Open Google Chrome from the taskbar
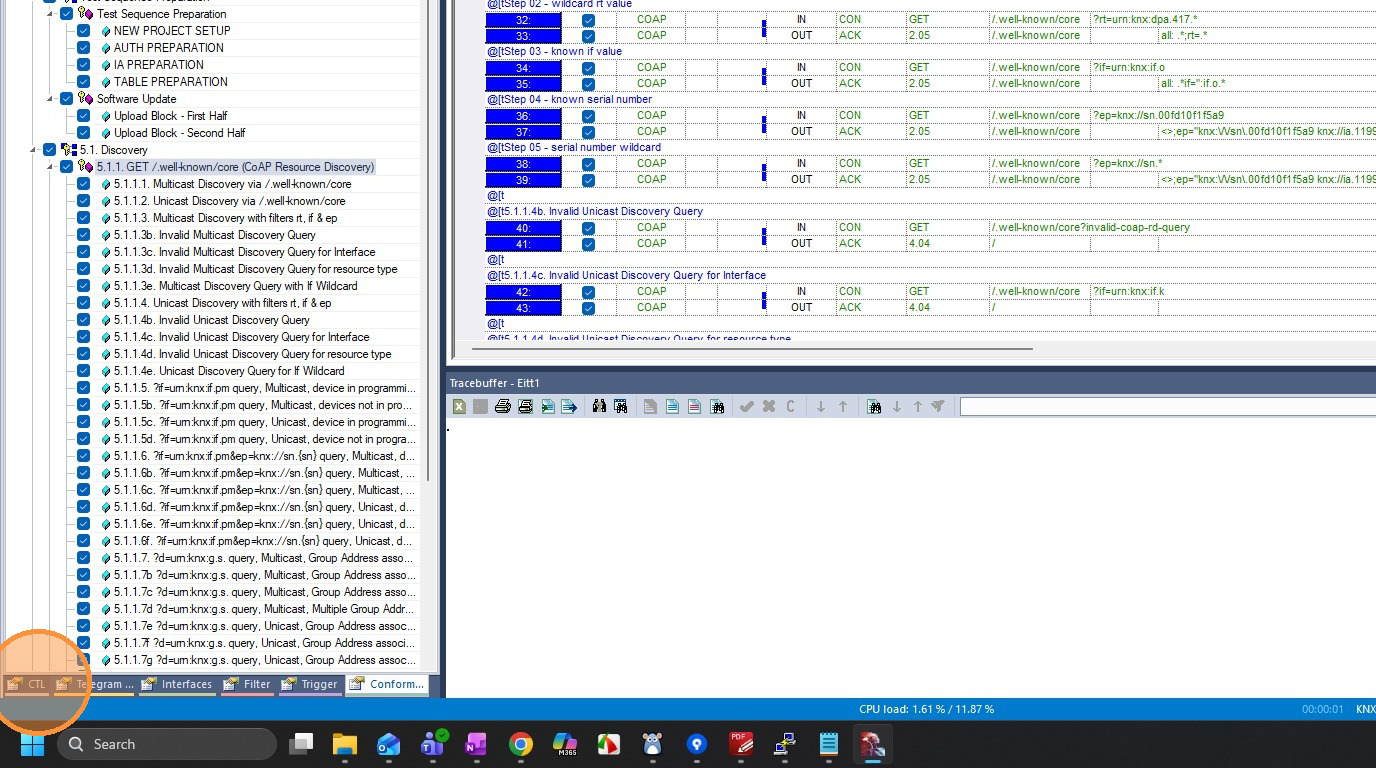 [x=520, y=744]
